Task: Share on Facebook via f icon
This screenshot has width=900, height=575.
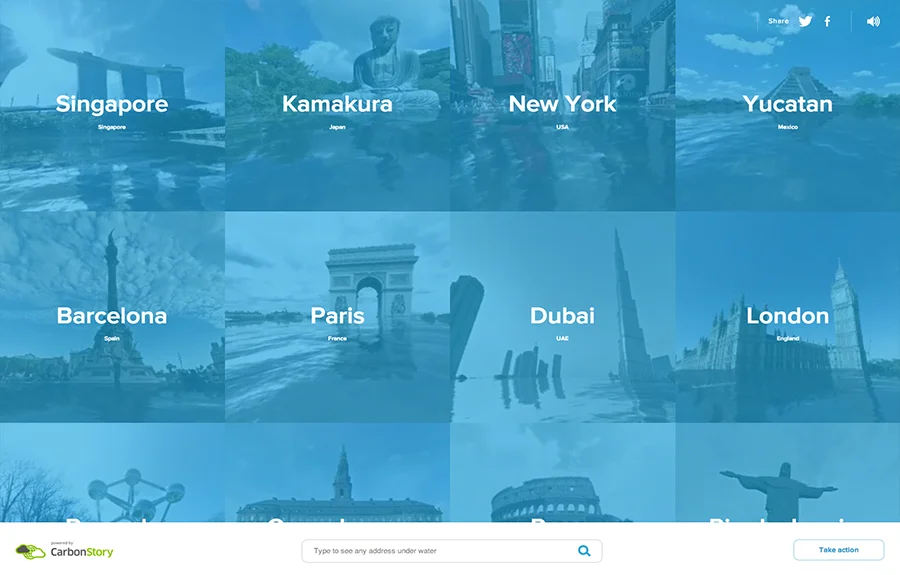Action: (x=827, y=21)
